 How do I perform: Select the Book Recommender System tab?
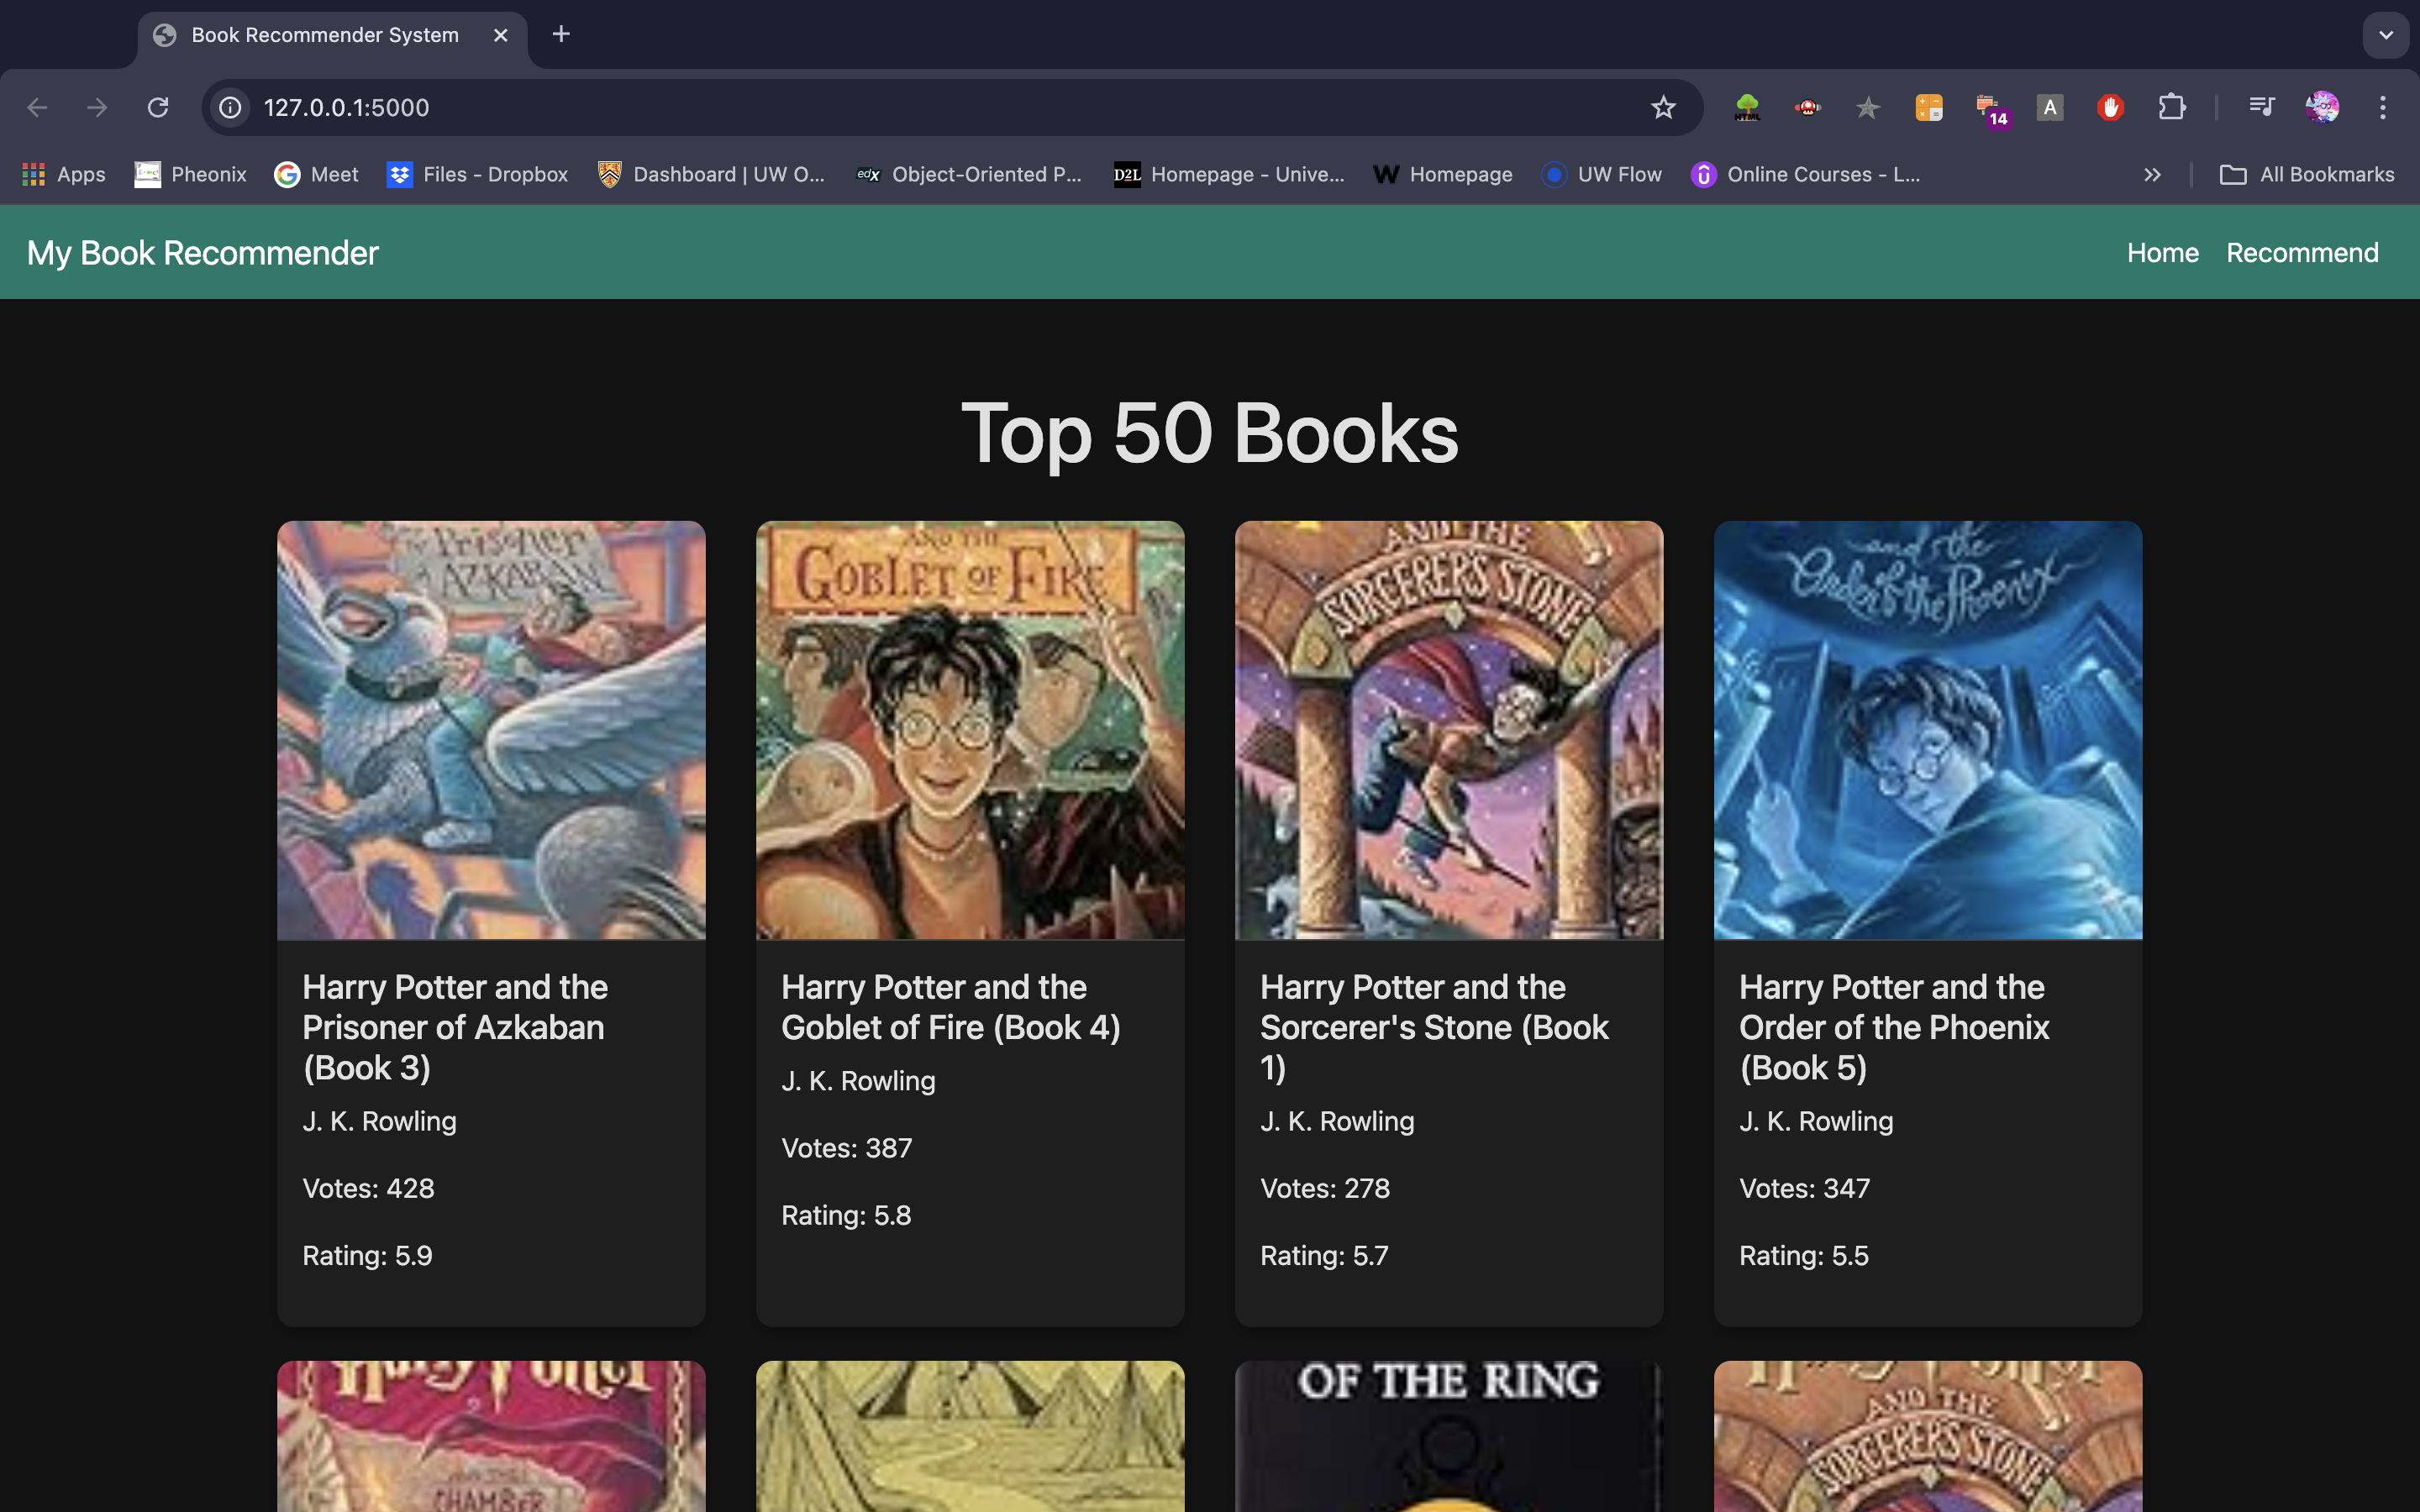(x=332, y=36)
